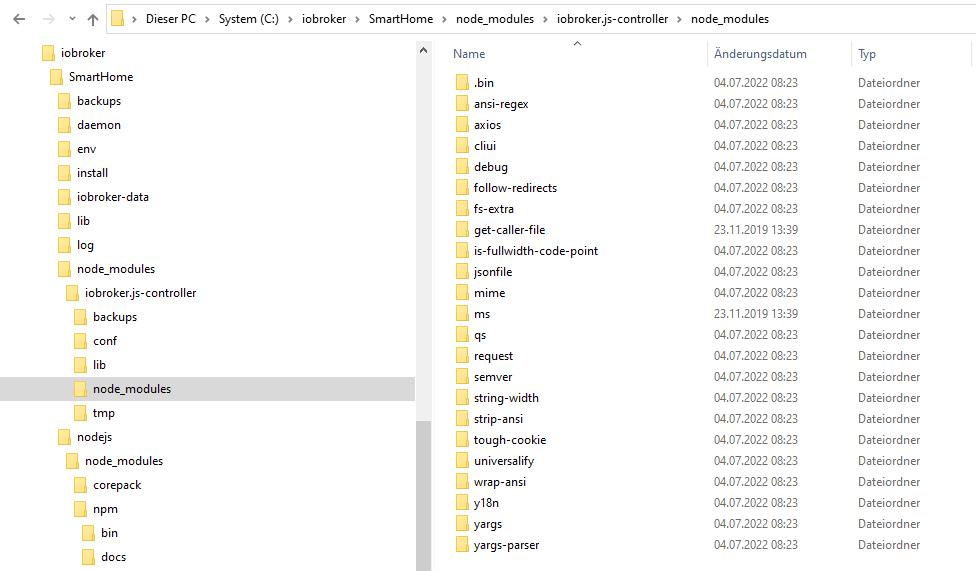
Task: Open chevron dropdown after iobroker.js-controller breadcrumb
Action: pos(680,19)
